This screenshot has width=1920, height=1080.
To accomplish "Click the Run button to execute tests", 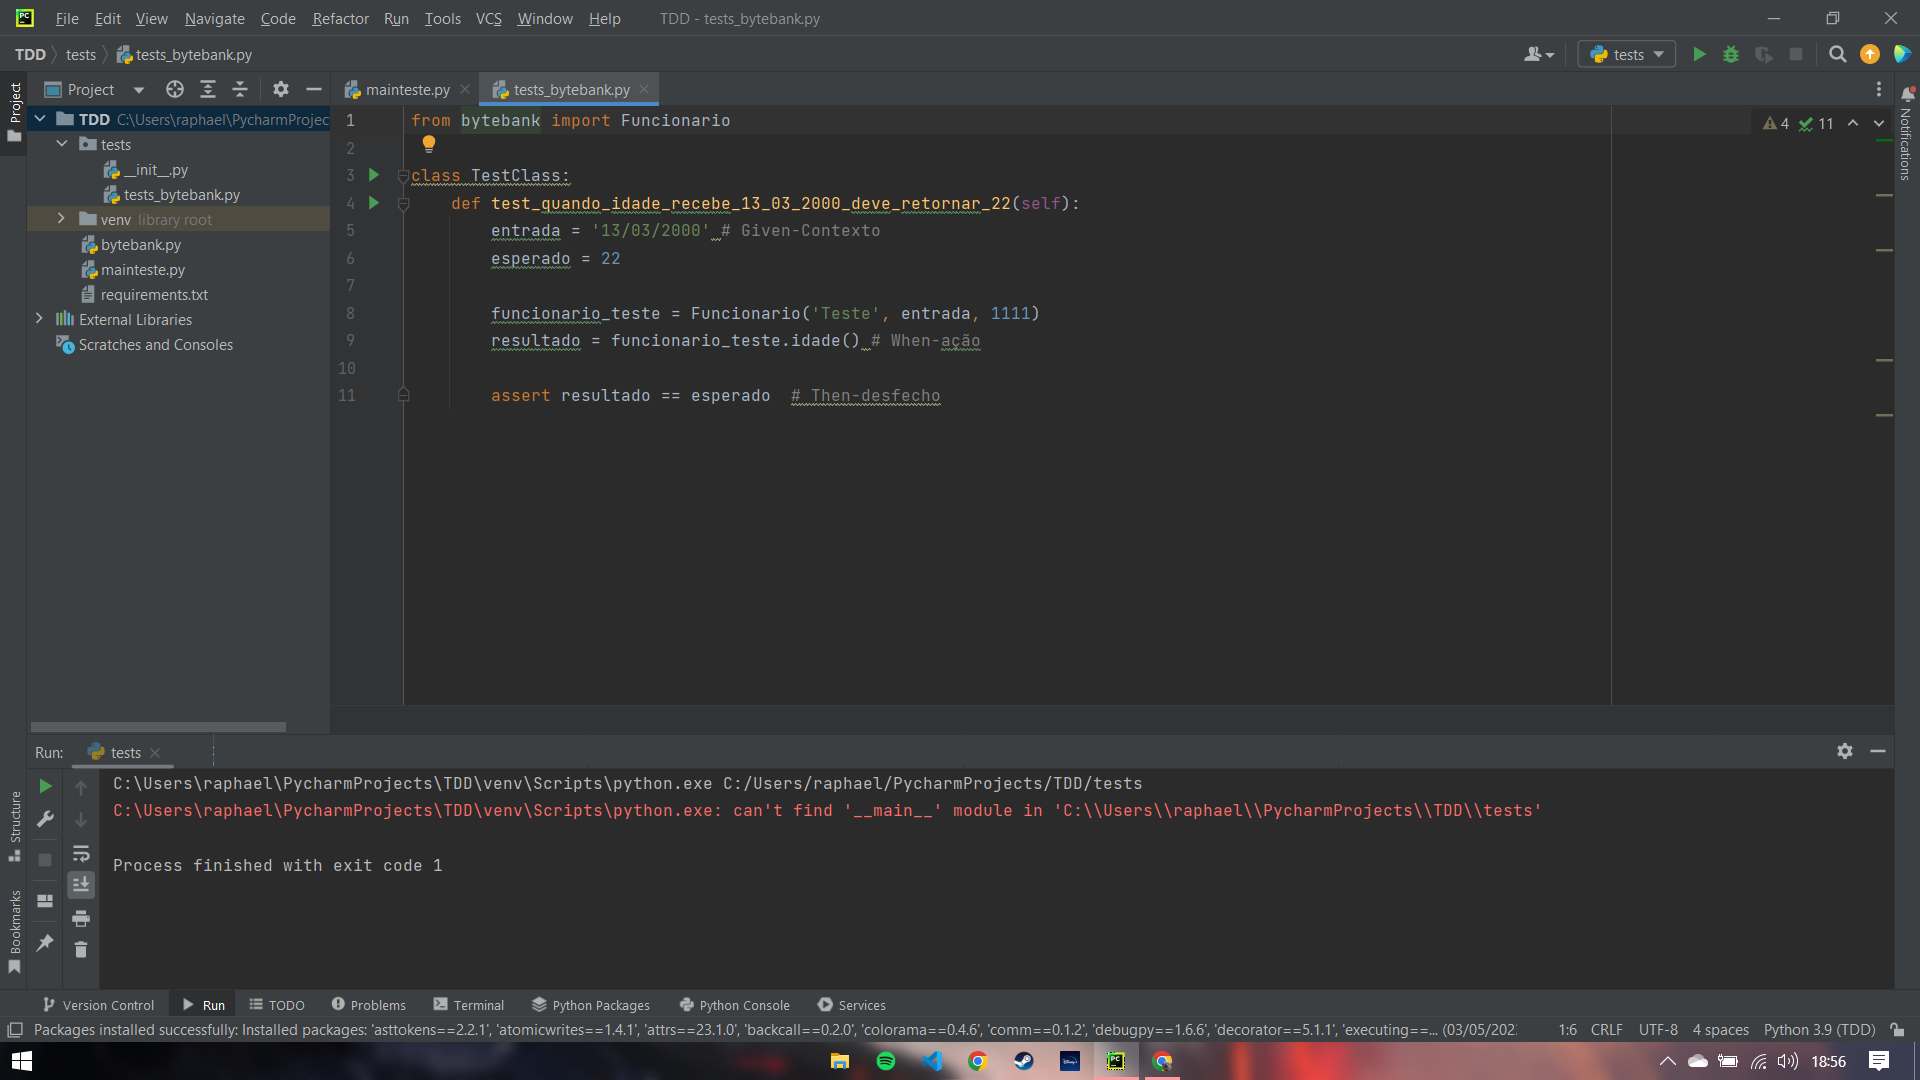I will coord(1700,54).
